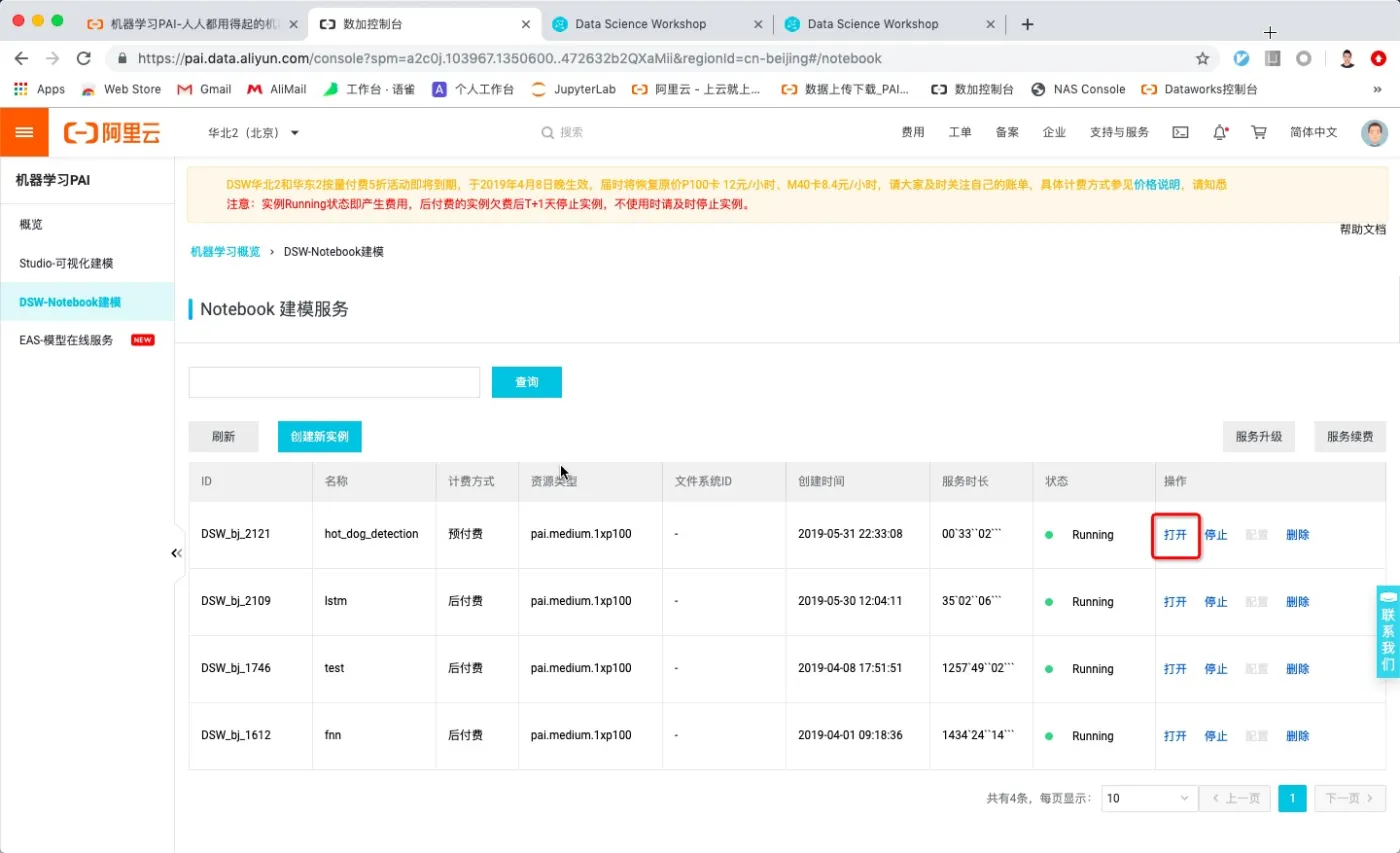Click the 服务升级 button

pyautogui.click(x=1259, y=437)
